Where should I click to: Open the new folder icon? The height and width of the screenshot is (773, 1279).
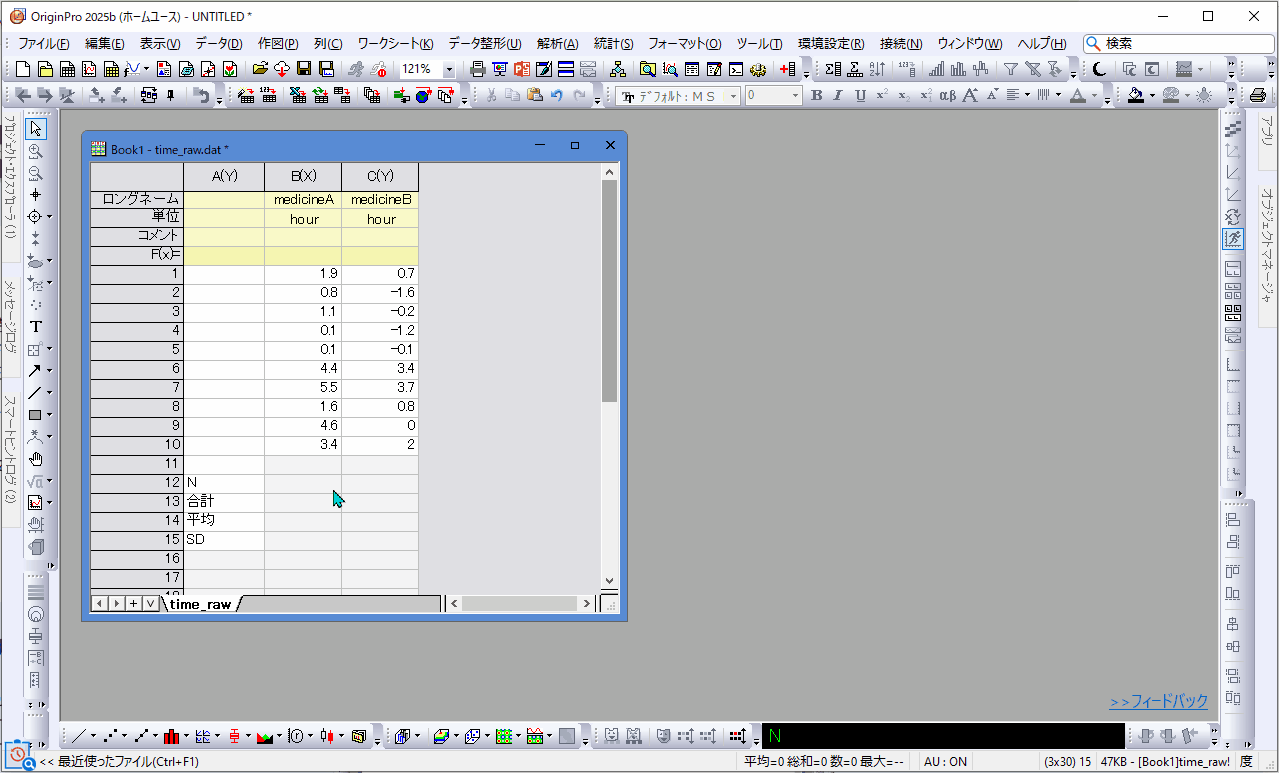(x=46, y=69)
